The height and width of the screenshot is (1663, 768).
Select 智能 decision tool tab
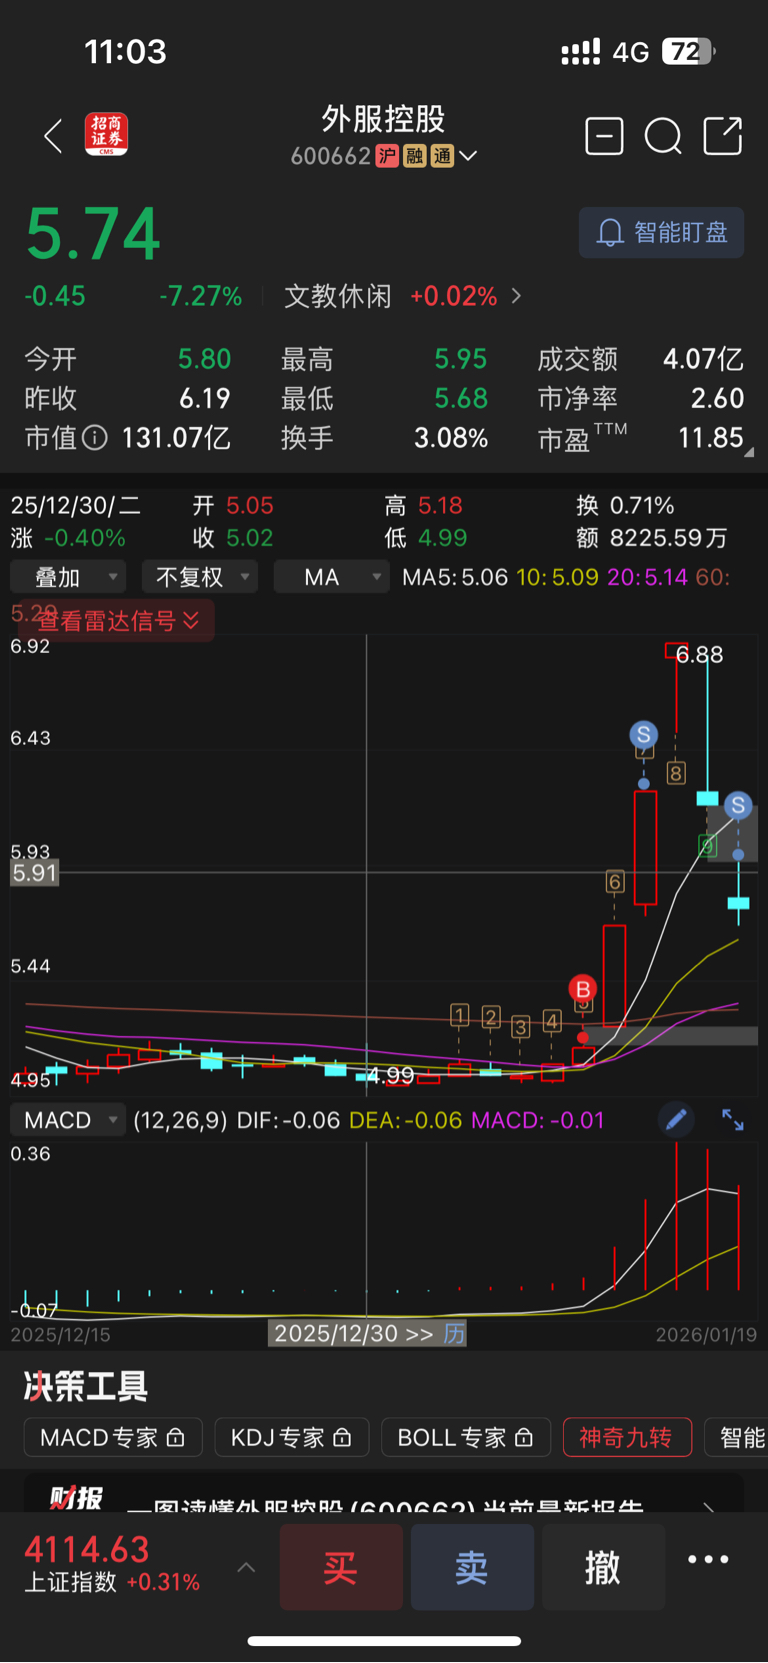click(737, 1438)
